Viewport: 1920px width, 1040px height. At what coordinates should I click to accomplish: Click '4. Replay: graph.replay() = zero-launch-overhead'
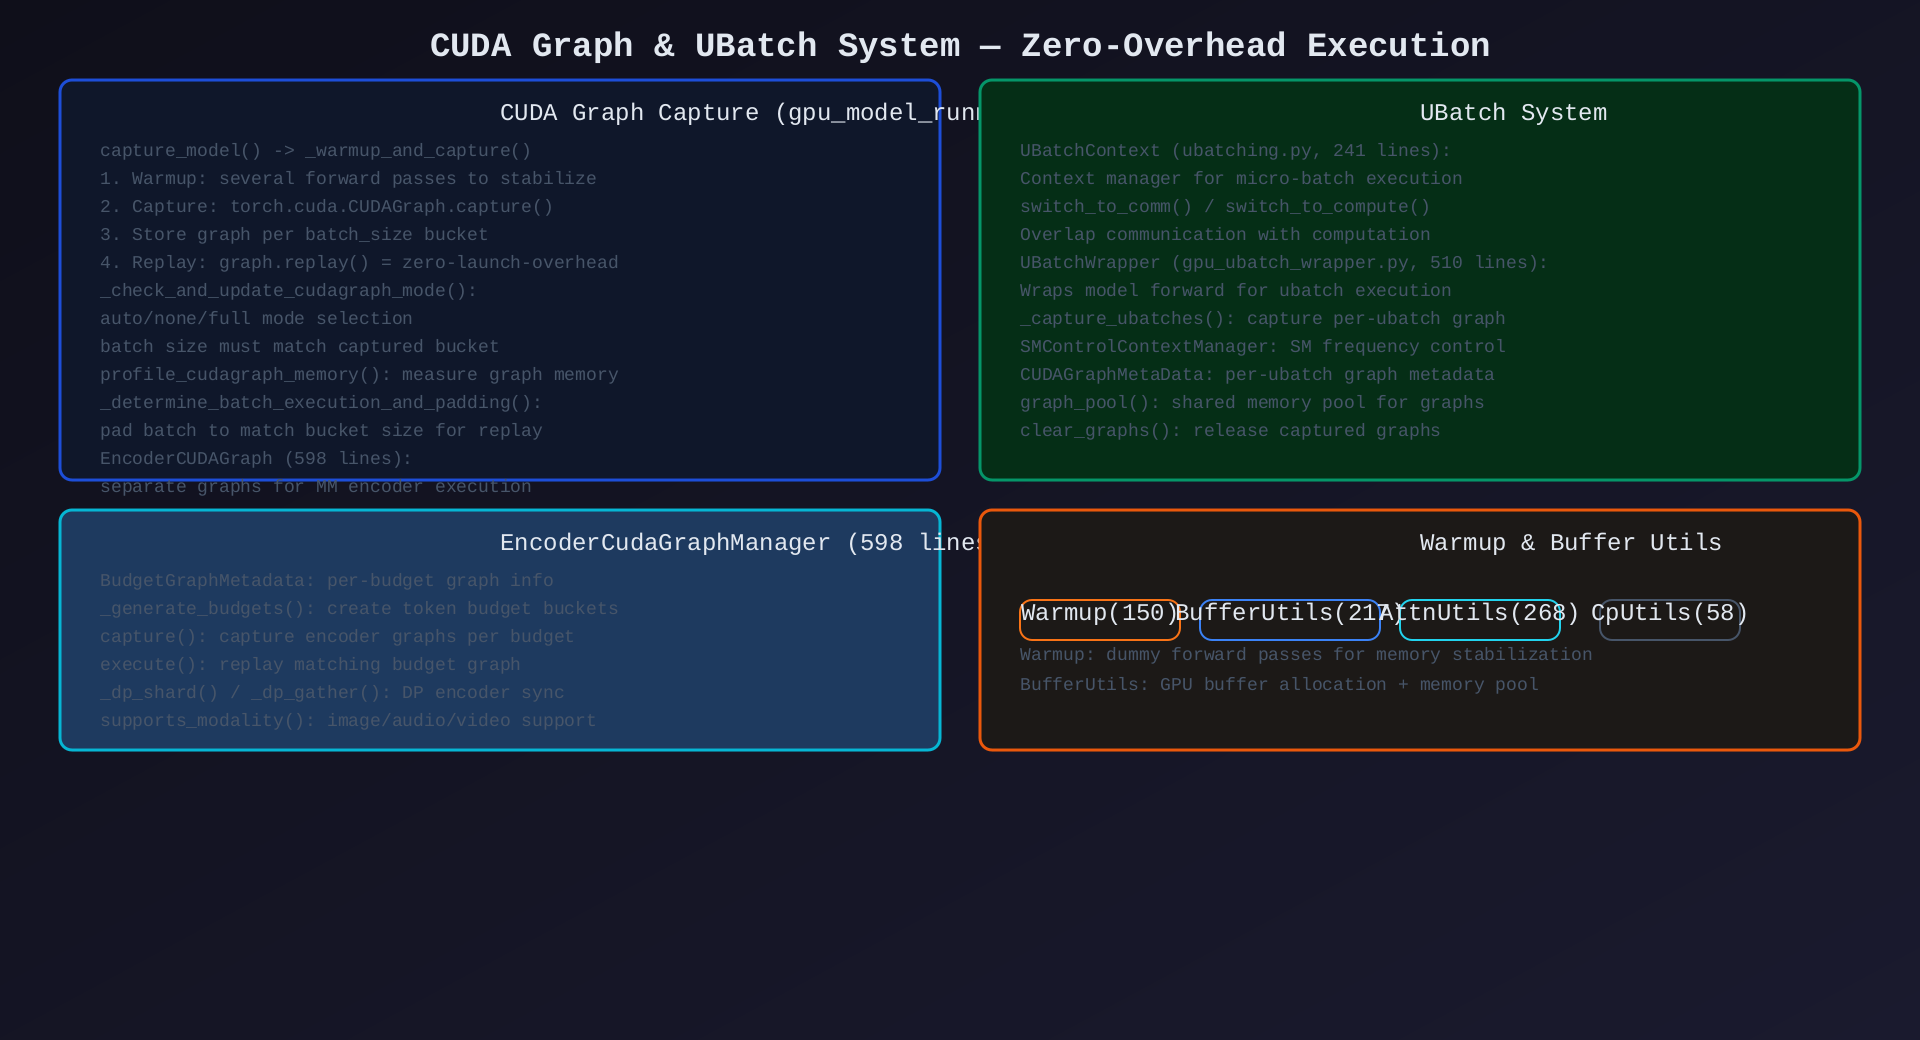tap(359, 263)
